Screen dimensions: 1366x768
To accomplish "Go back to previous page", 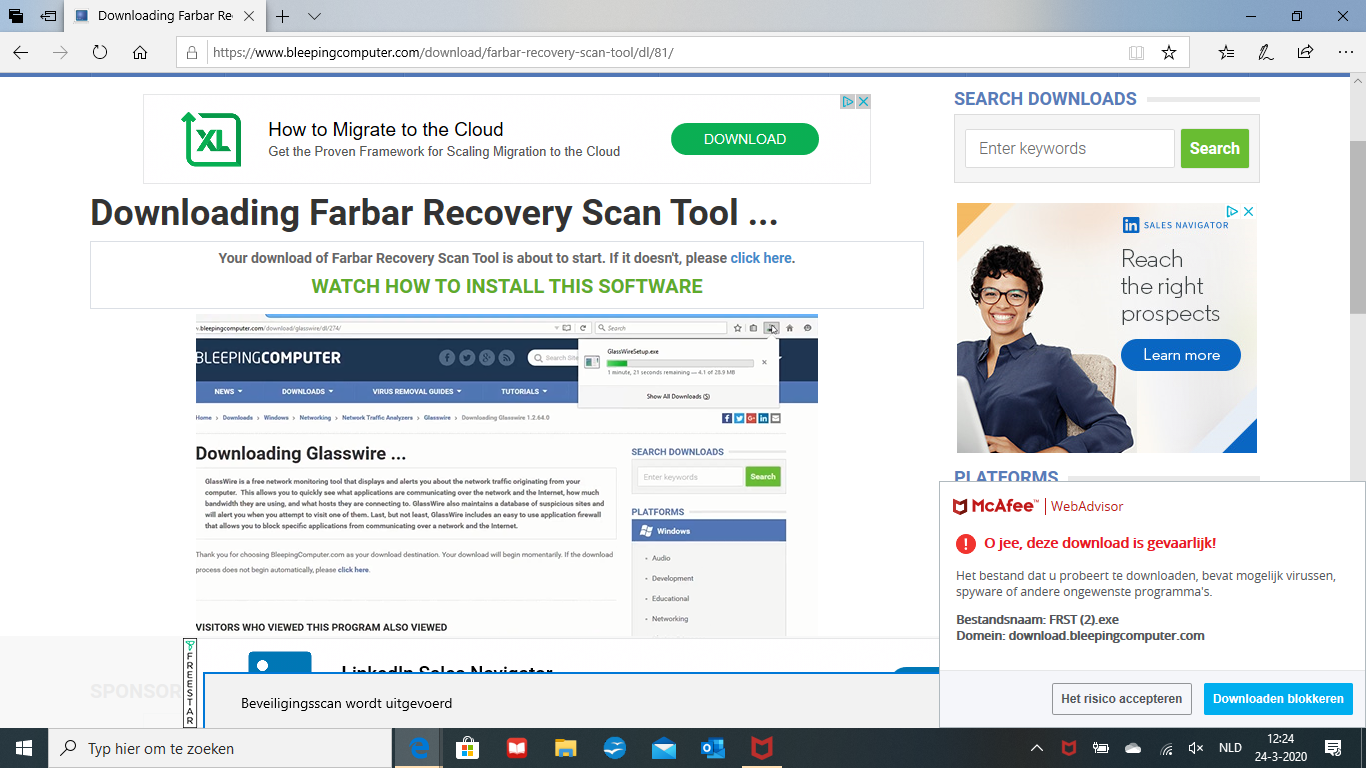I will (21, 52).
